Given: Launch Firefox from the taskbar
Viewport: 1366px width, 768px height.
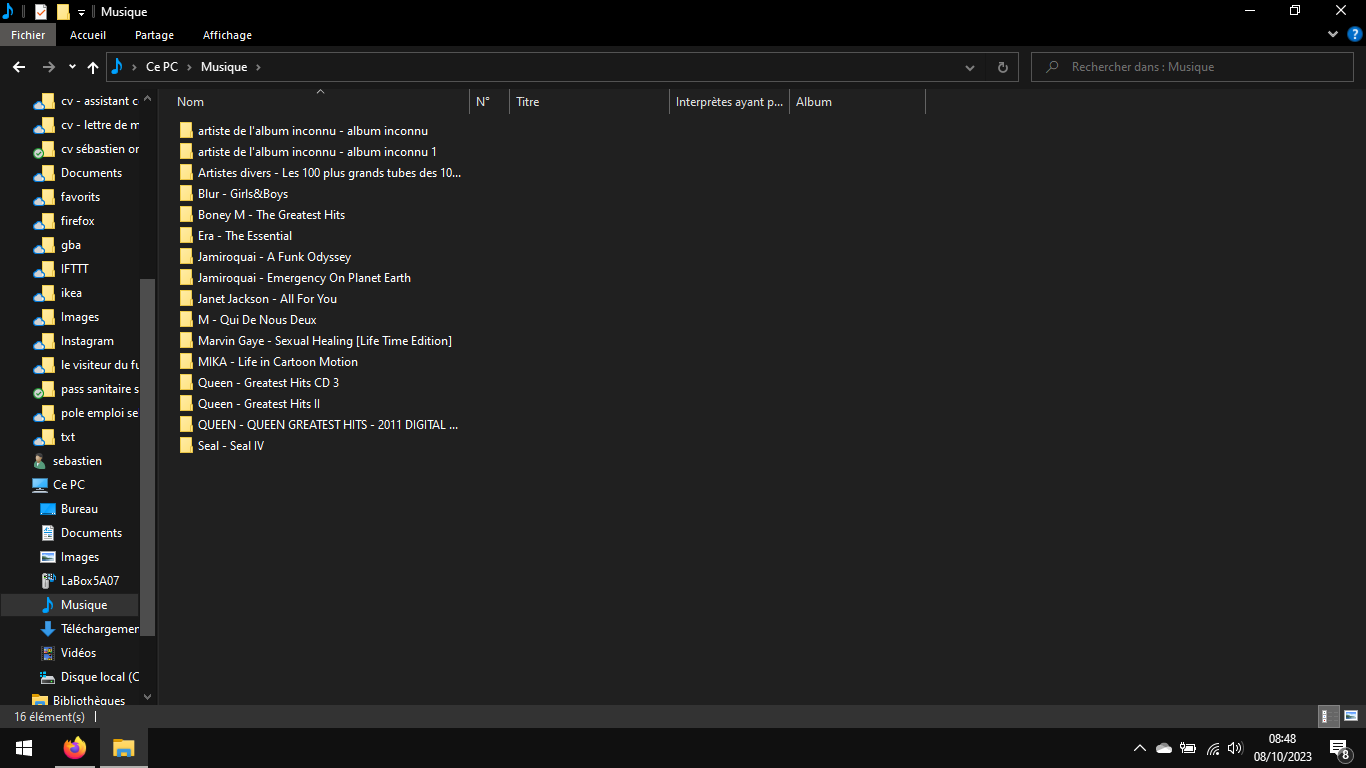Looking at the screenshot, I should [75, 748].
